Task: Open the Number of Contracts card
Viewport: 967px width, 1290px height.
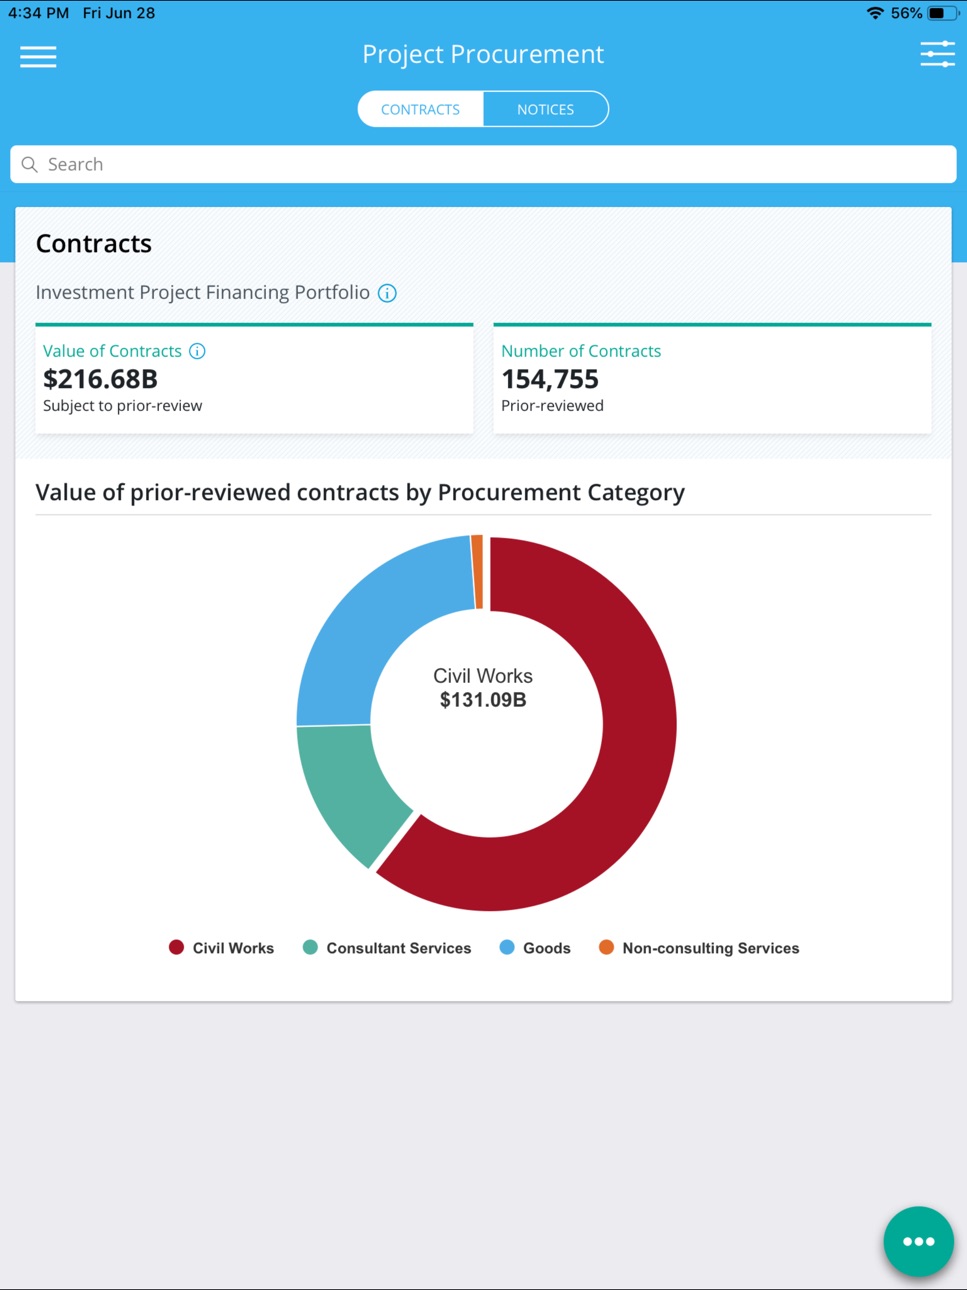Action: point(712,379)
